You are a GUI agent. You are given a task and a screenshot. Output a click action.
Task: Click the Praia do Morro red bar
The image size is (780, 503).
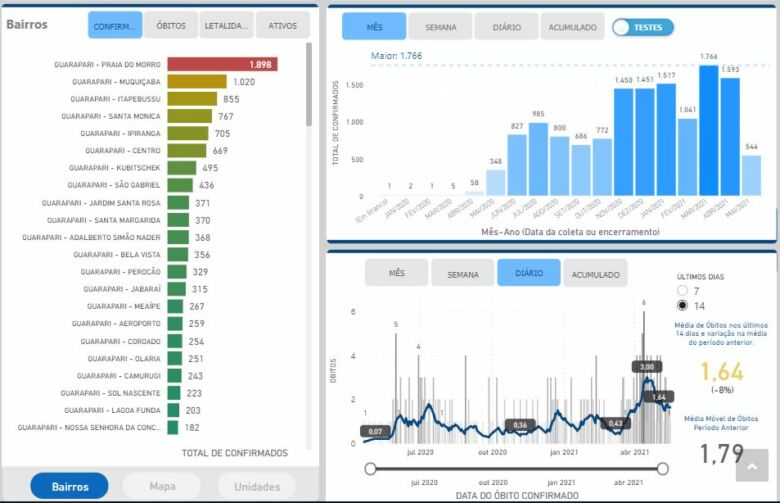click(x=222, y=64)
